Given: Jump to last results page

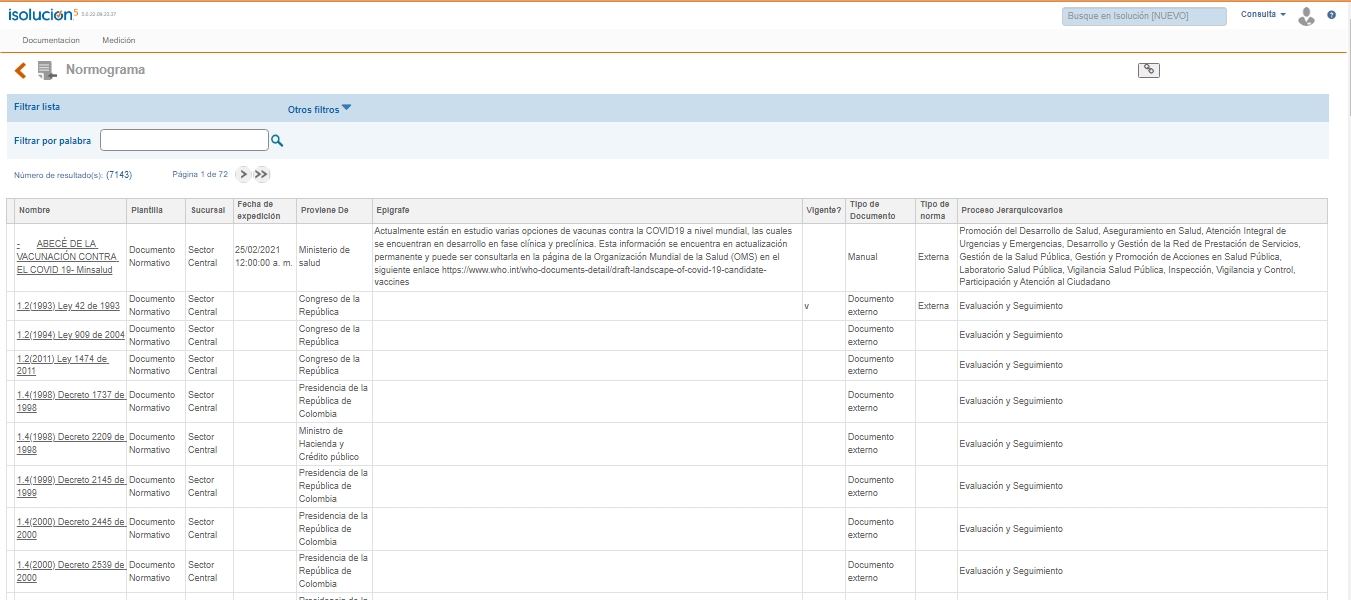Looking at the screenshot, I should (x=261, y=174).
